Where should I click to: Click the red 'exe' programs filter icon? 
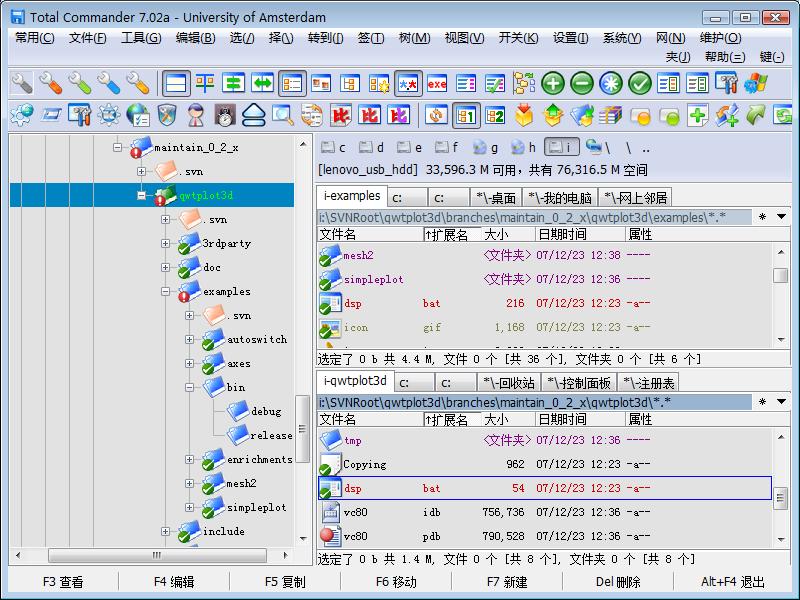[437, 84]
